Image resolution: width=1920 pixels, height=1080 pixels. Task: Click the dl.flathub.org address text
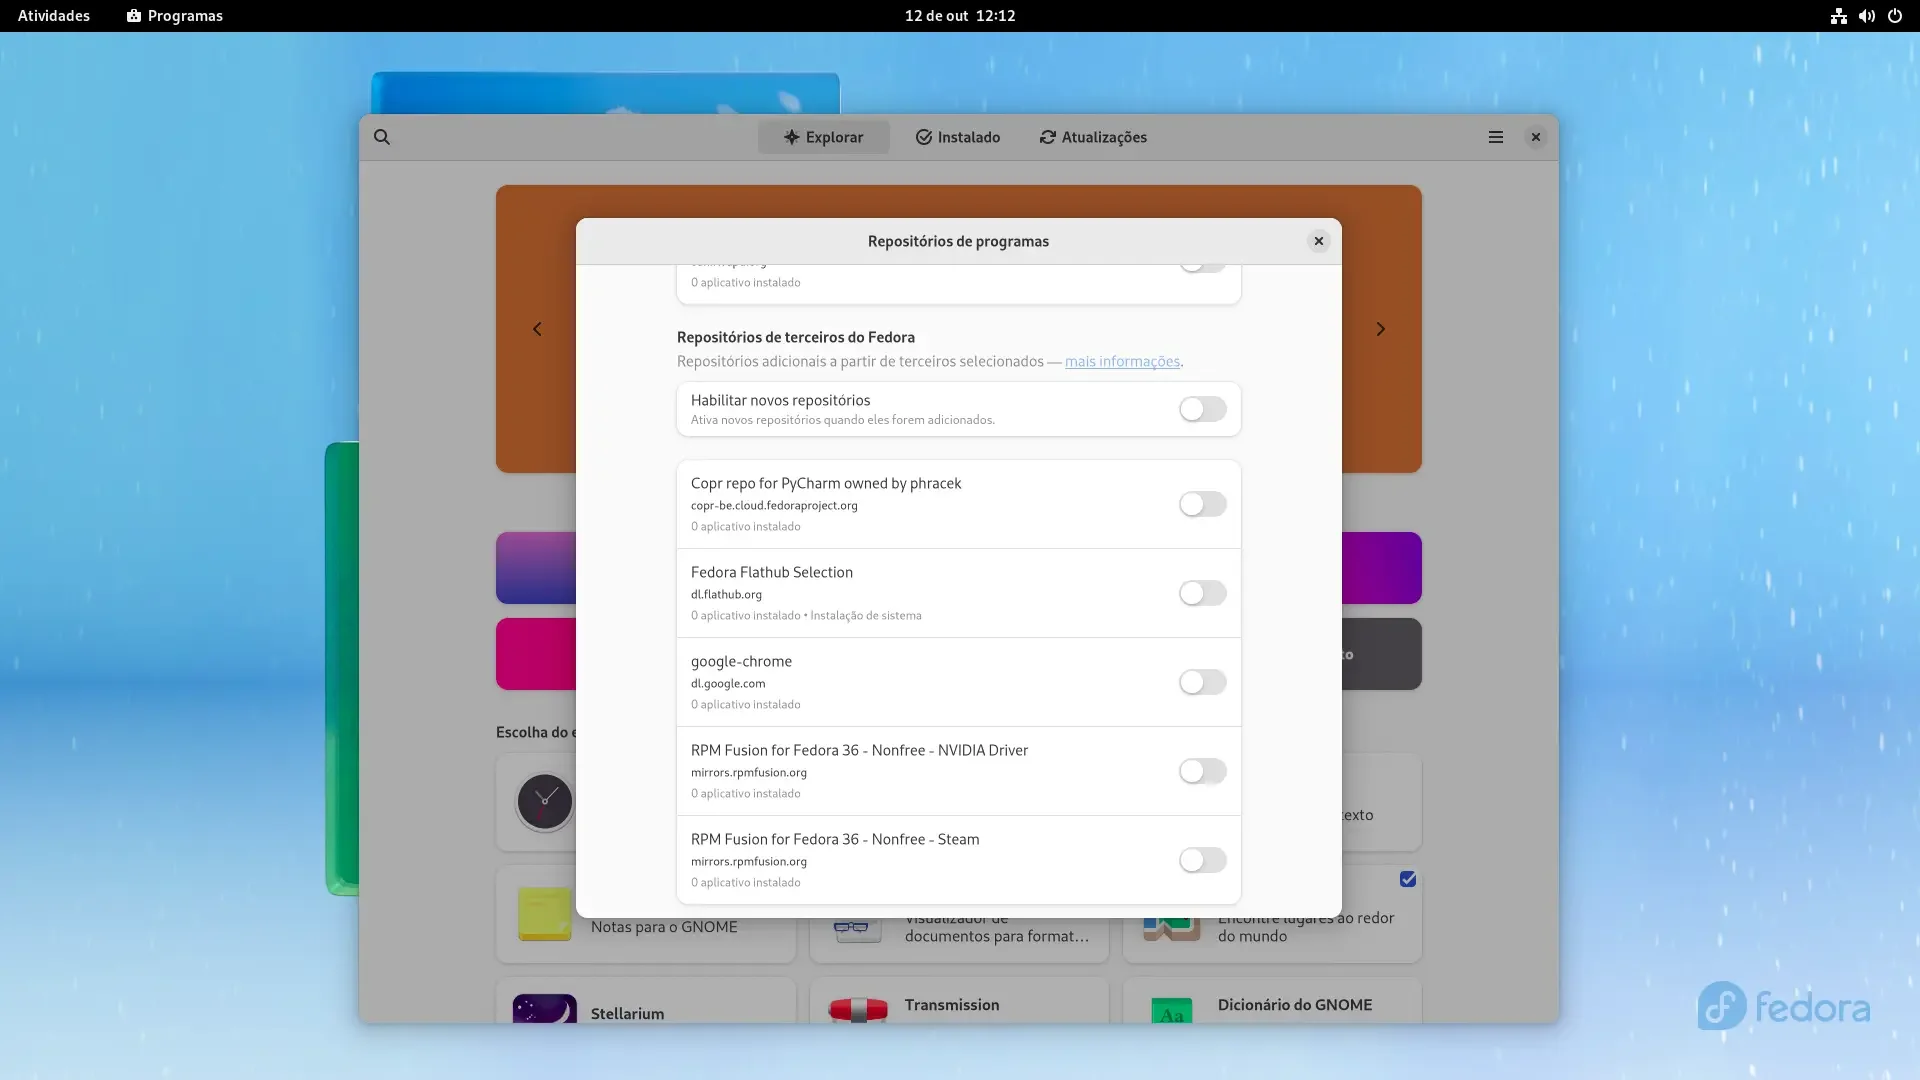click(x=726, y=594)
